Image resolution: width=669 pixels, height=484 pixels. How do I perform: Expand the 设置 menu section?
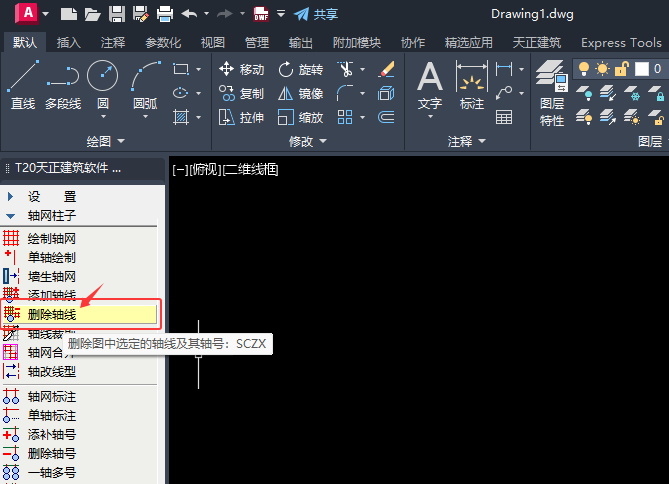coord(11,196)
